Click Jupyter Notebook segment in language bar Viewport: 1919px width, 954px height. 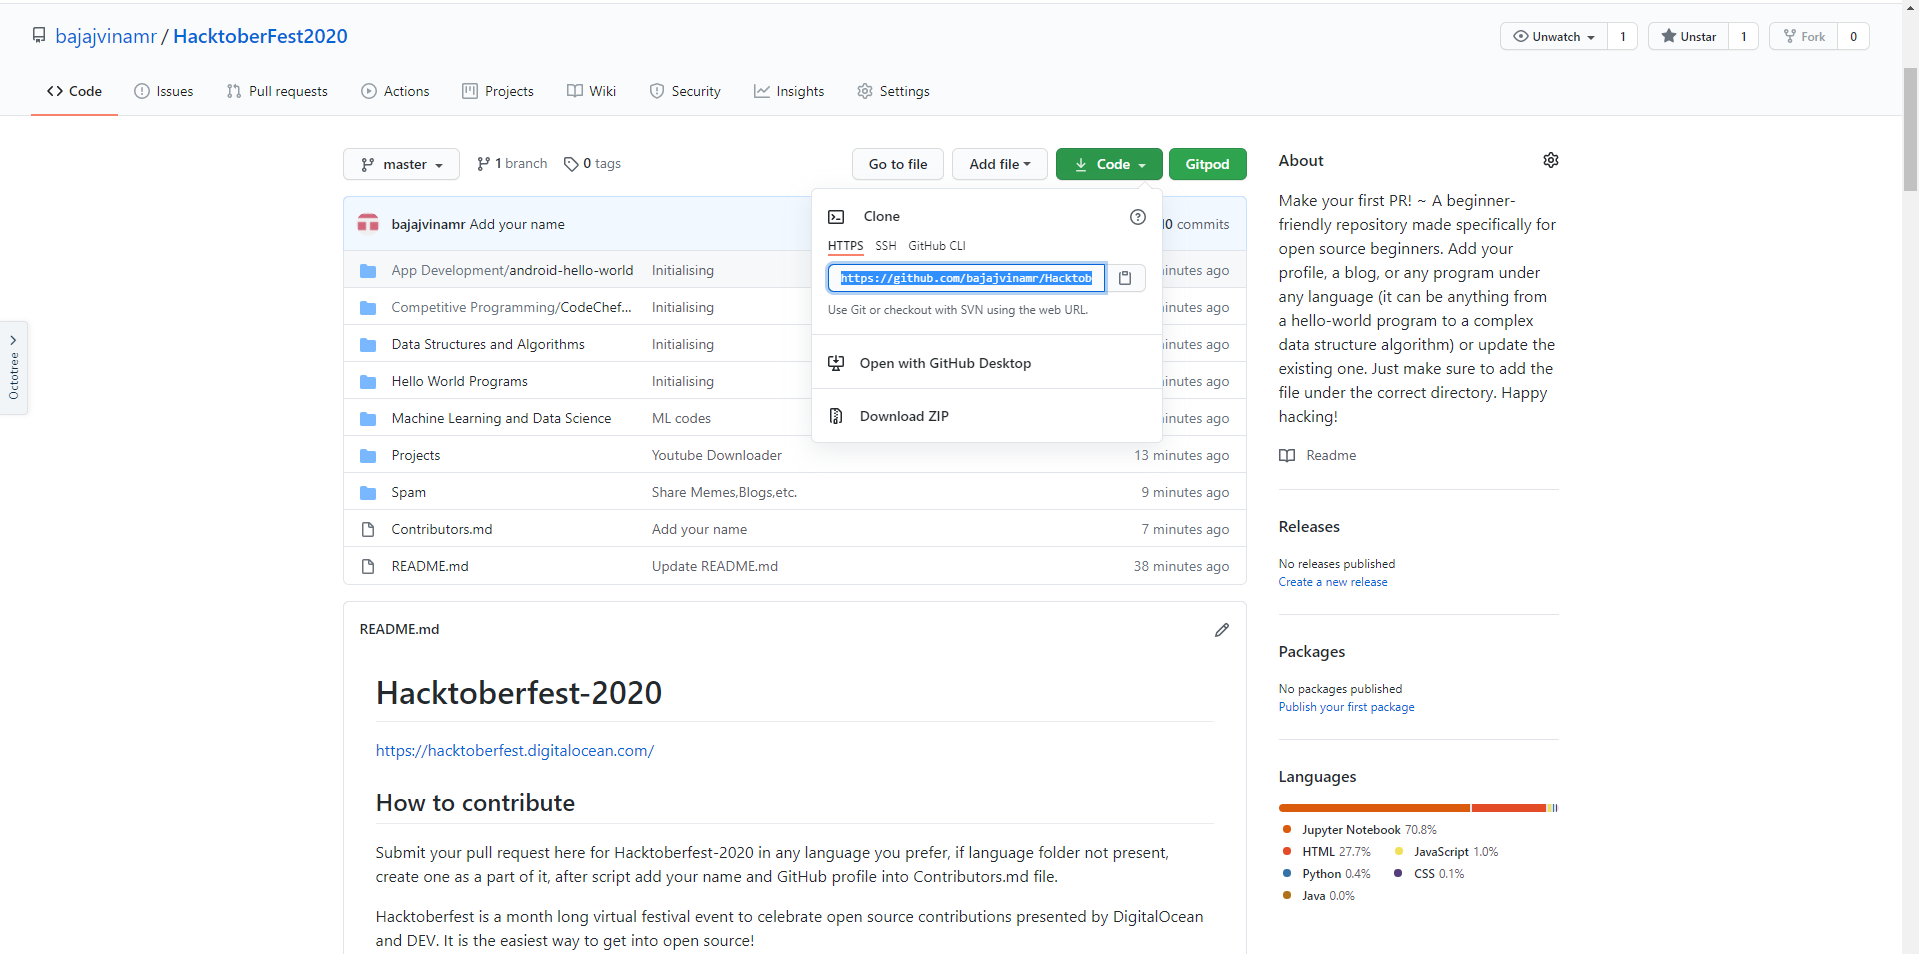(x=1374, y=808)
